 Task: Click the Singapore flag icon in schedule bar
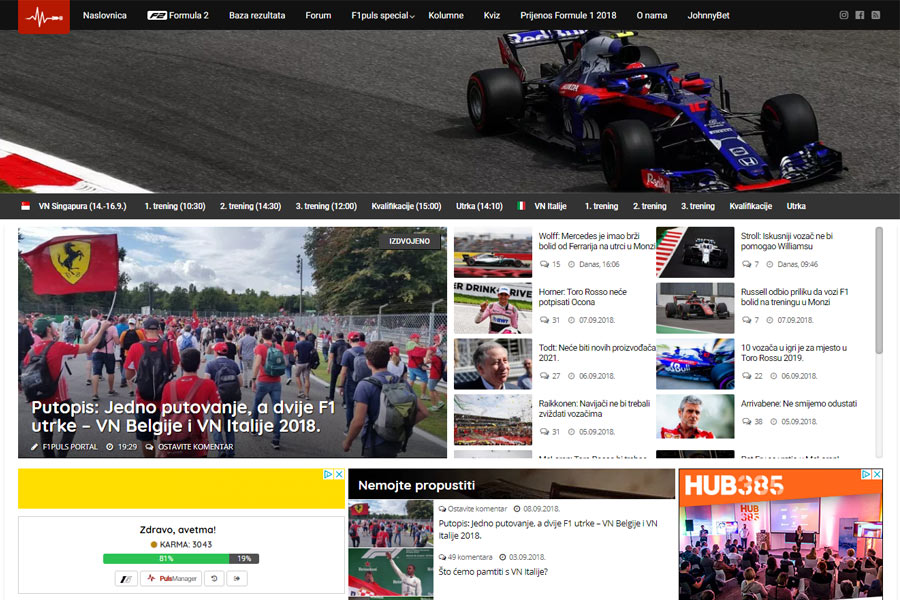25,206
